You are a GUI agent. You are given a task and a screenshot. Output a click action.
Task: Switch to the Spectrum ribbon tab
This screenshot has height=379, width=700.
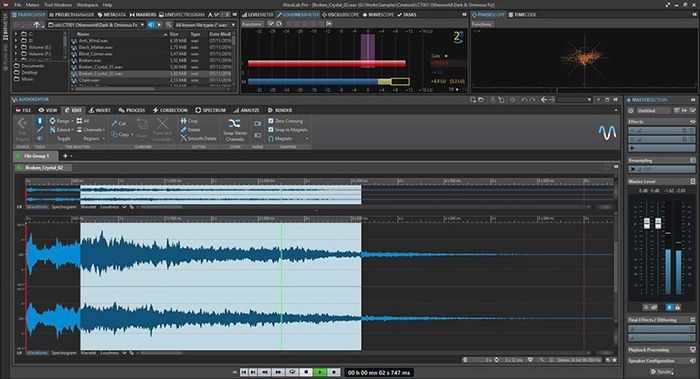pyautogui.click(x=210, y=110)
